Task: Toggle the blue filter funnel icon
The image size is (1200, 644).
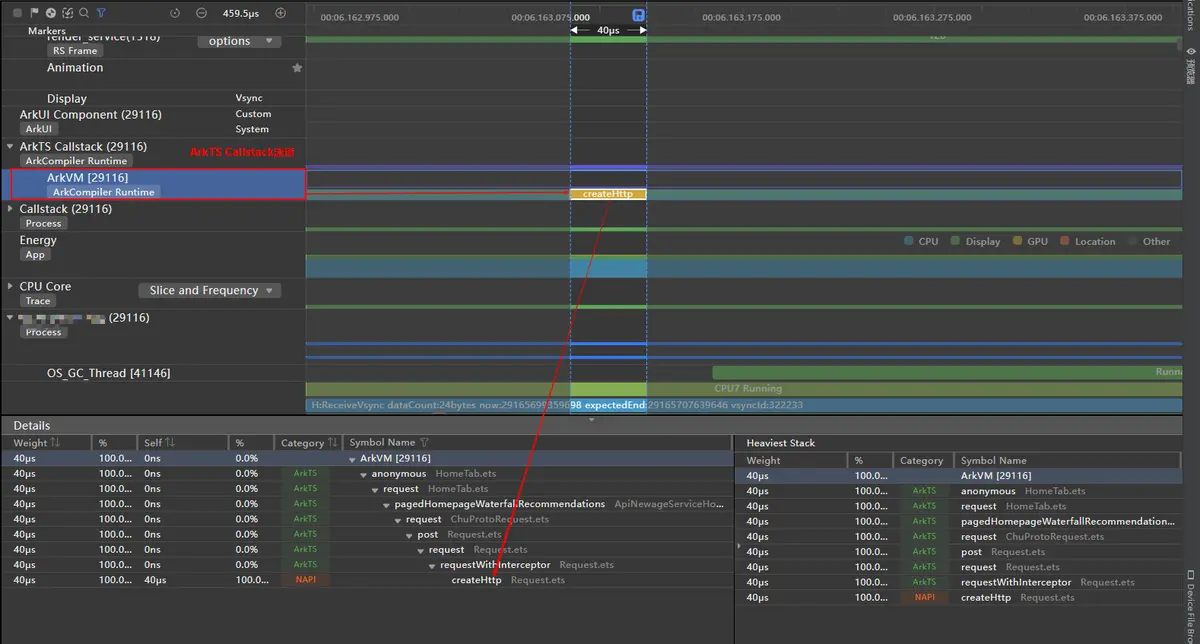Action: click(101, 13)
